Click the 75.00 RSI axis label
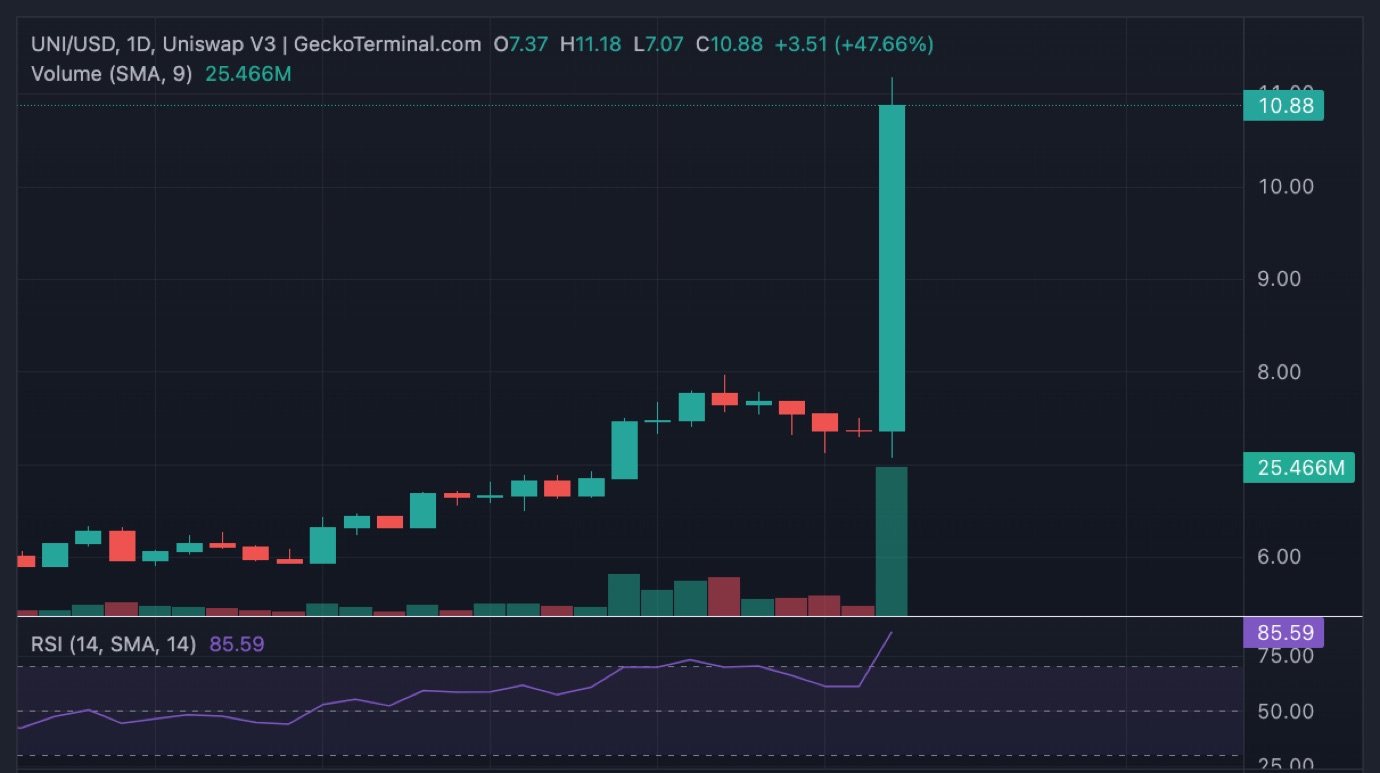 pyautogui.click(x=1285, y=656)
